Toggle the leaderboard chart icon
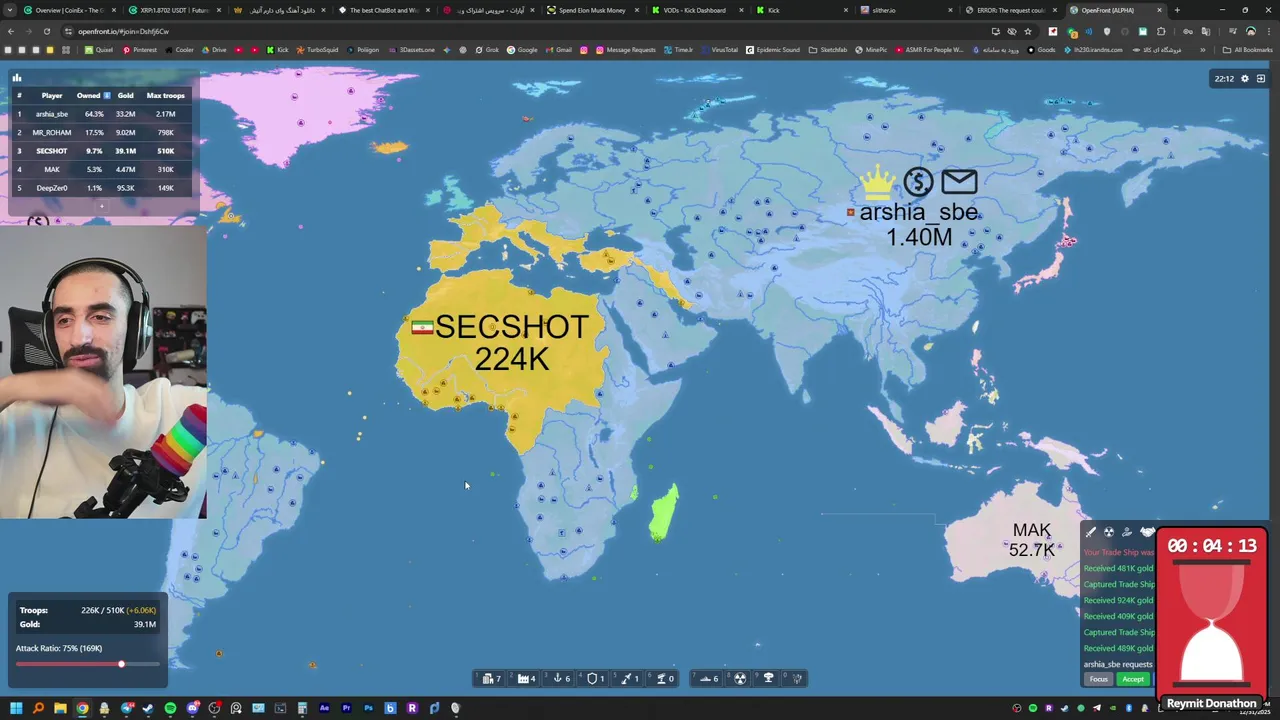Image resolution: width=1280 pixels, height=720 pixels. click(17, 77)
